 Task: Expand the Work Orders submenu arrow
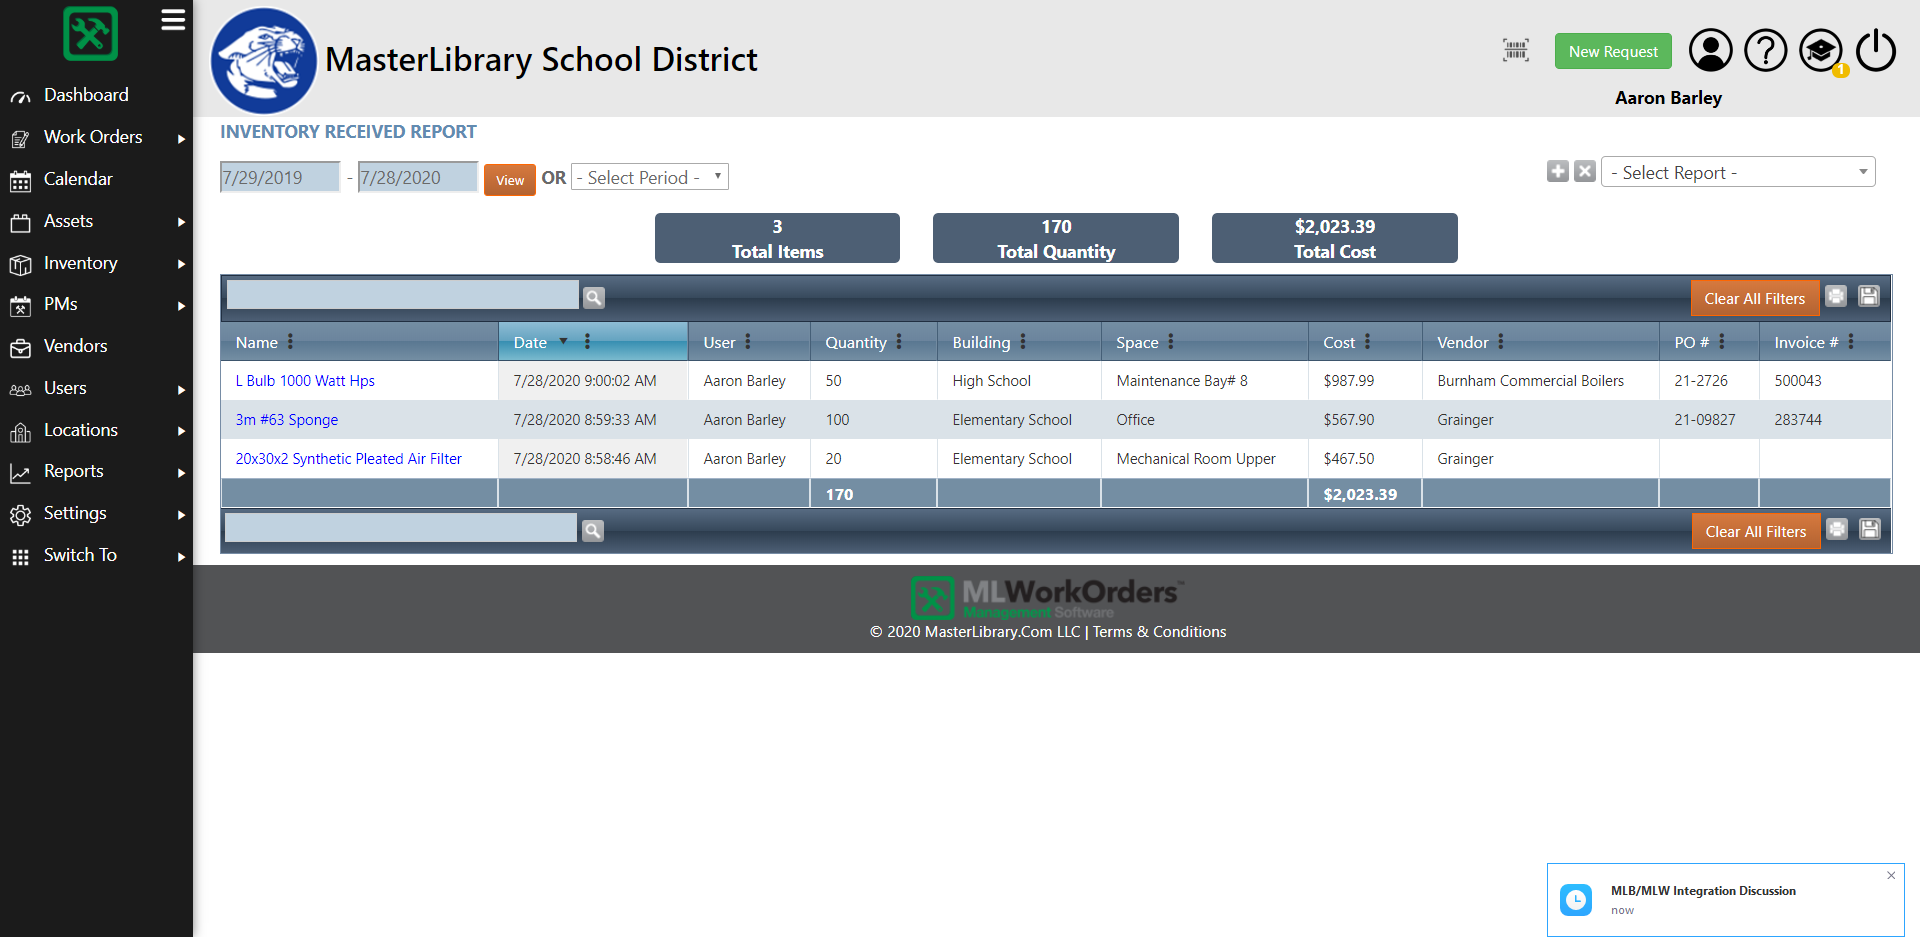(181, 138)
